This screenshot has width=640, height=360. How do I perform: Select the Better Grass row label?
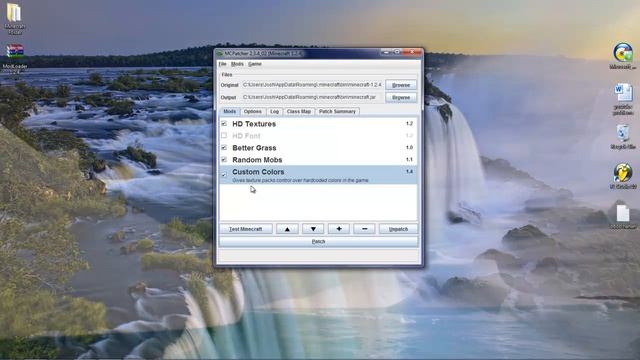pos(254,148)
